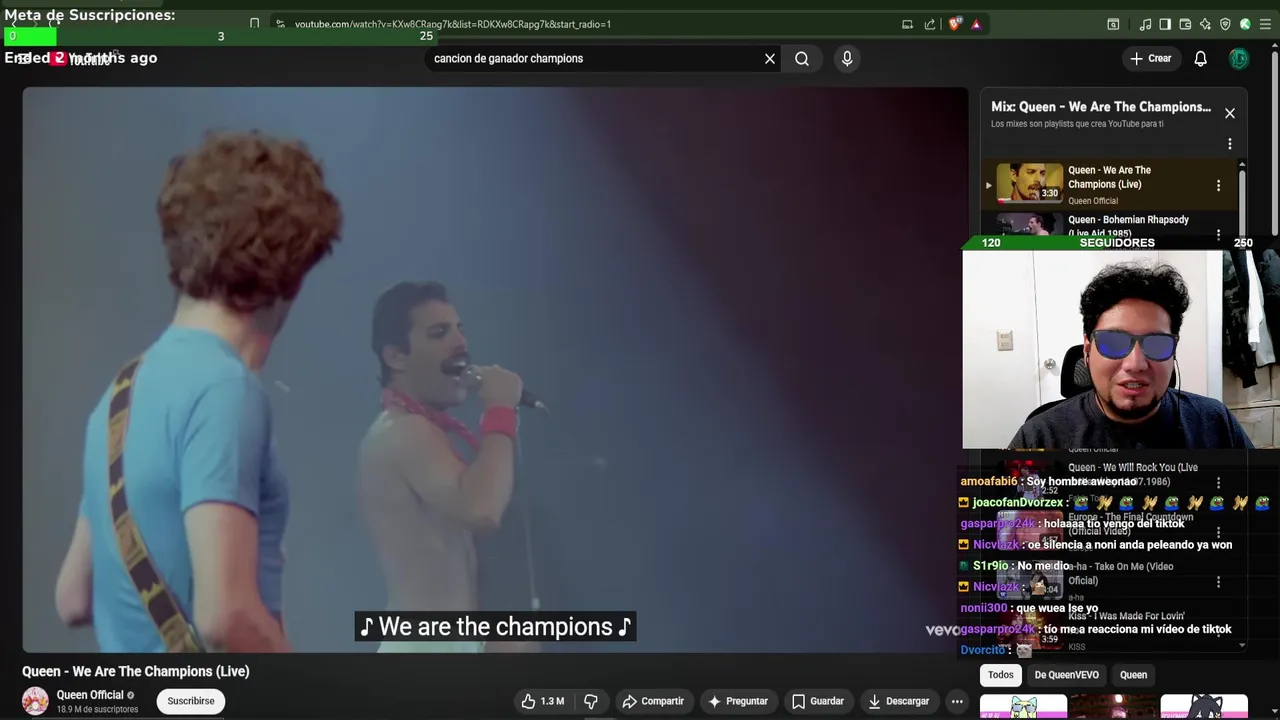
Task: Open options for Bohemian Rhapsody playlist item
Action: pos(1218,234)
